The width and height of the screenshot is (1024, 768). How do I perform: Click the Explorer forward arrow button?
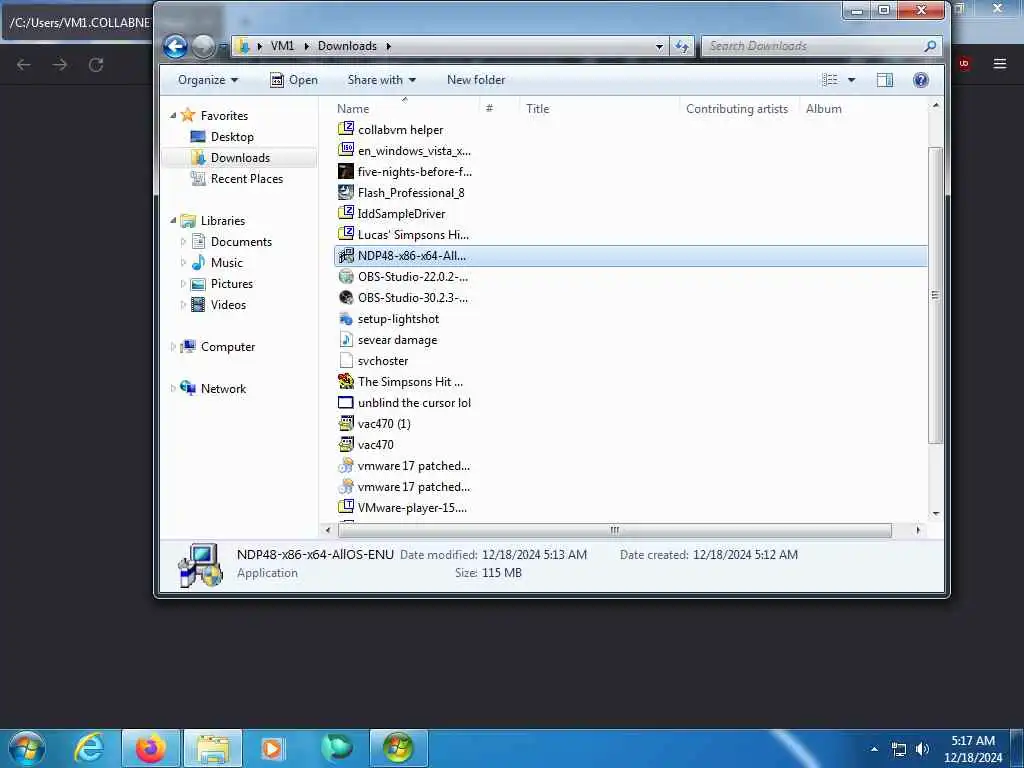point(203,46)
